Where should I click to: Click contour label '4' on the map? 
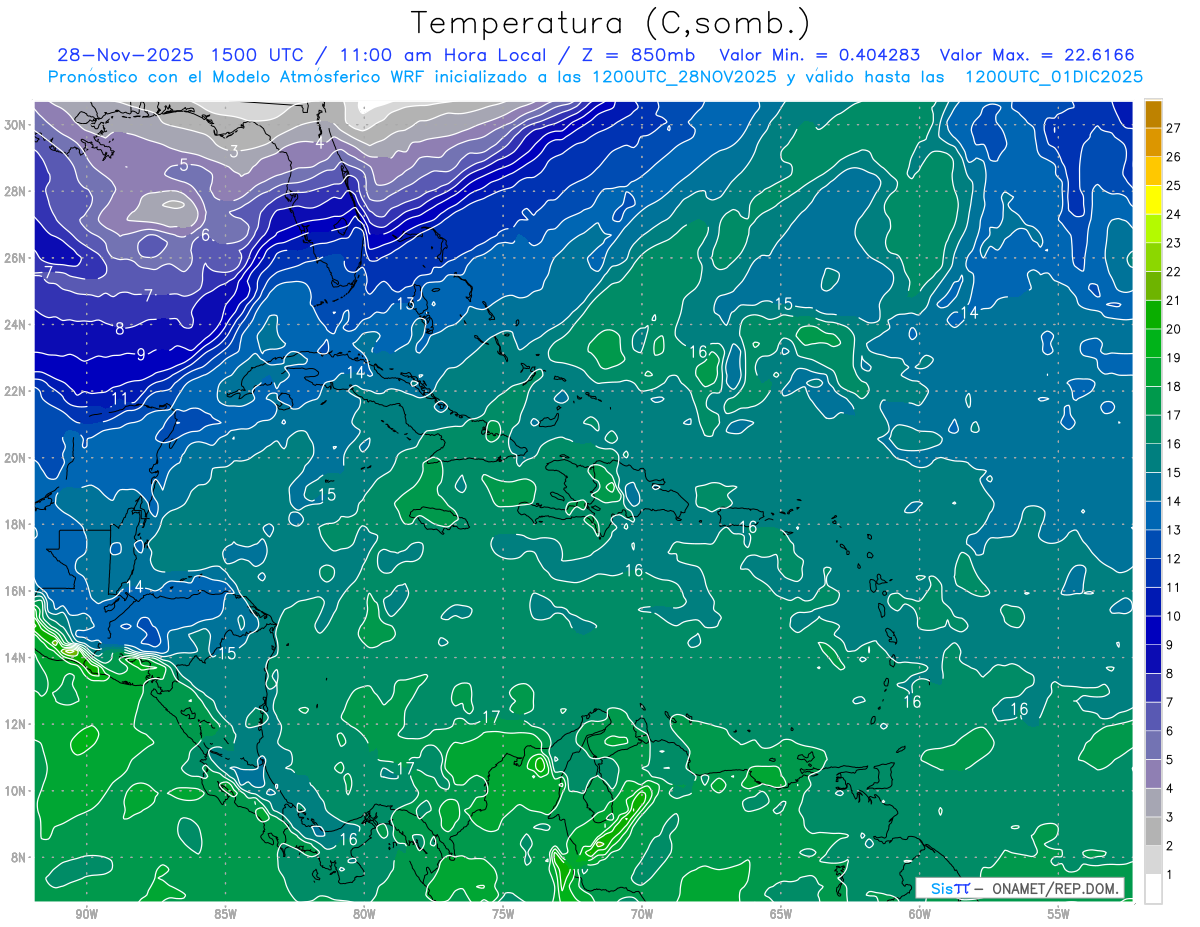(x=320, y=143)
